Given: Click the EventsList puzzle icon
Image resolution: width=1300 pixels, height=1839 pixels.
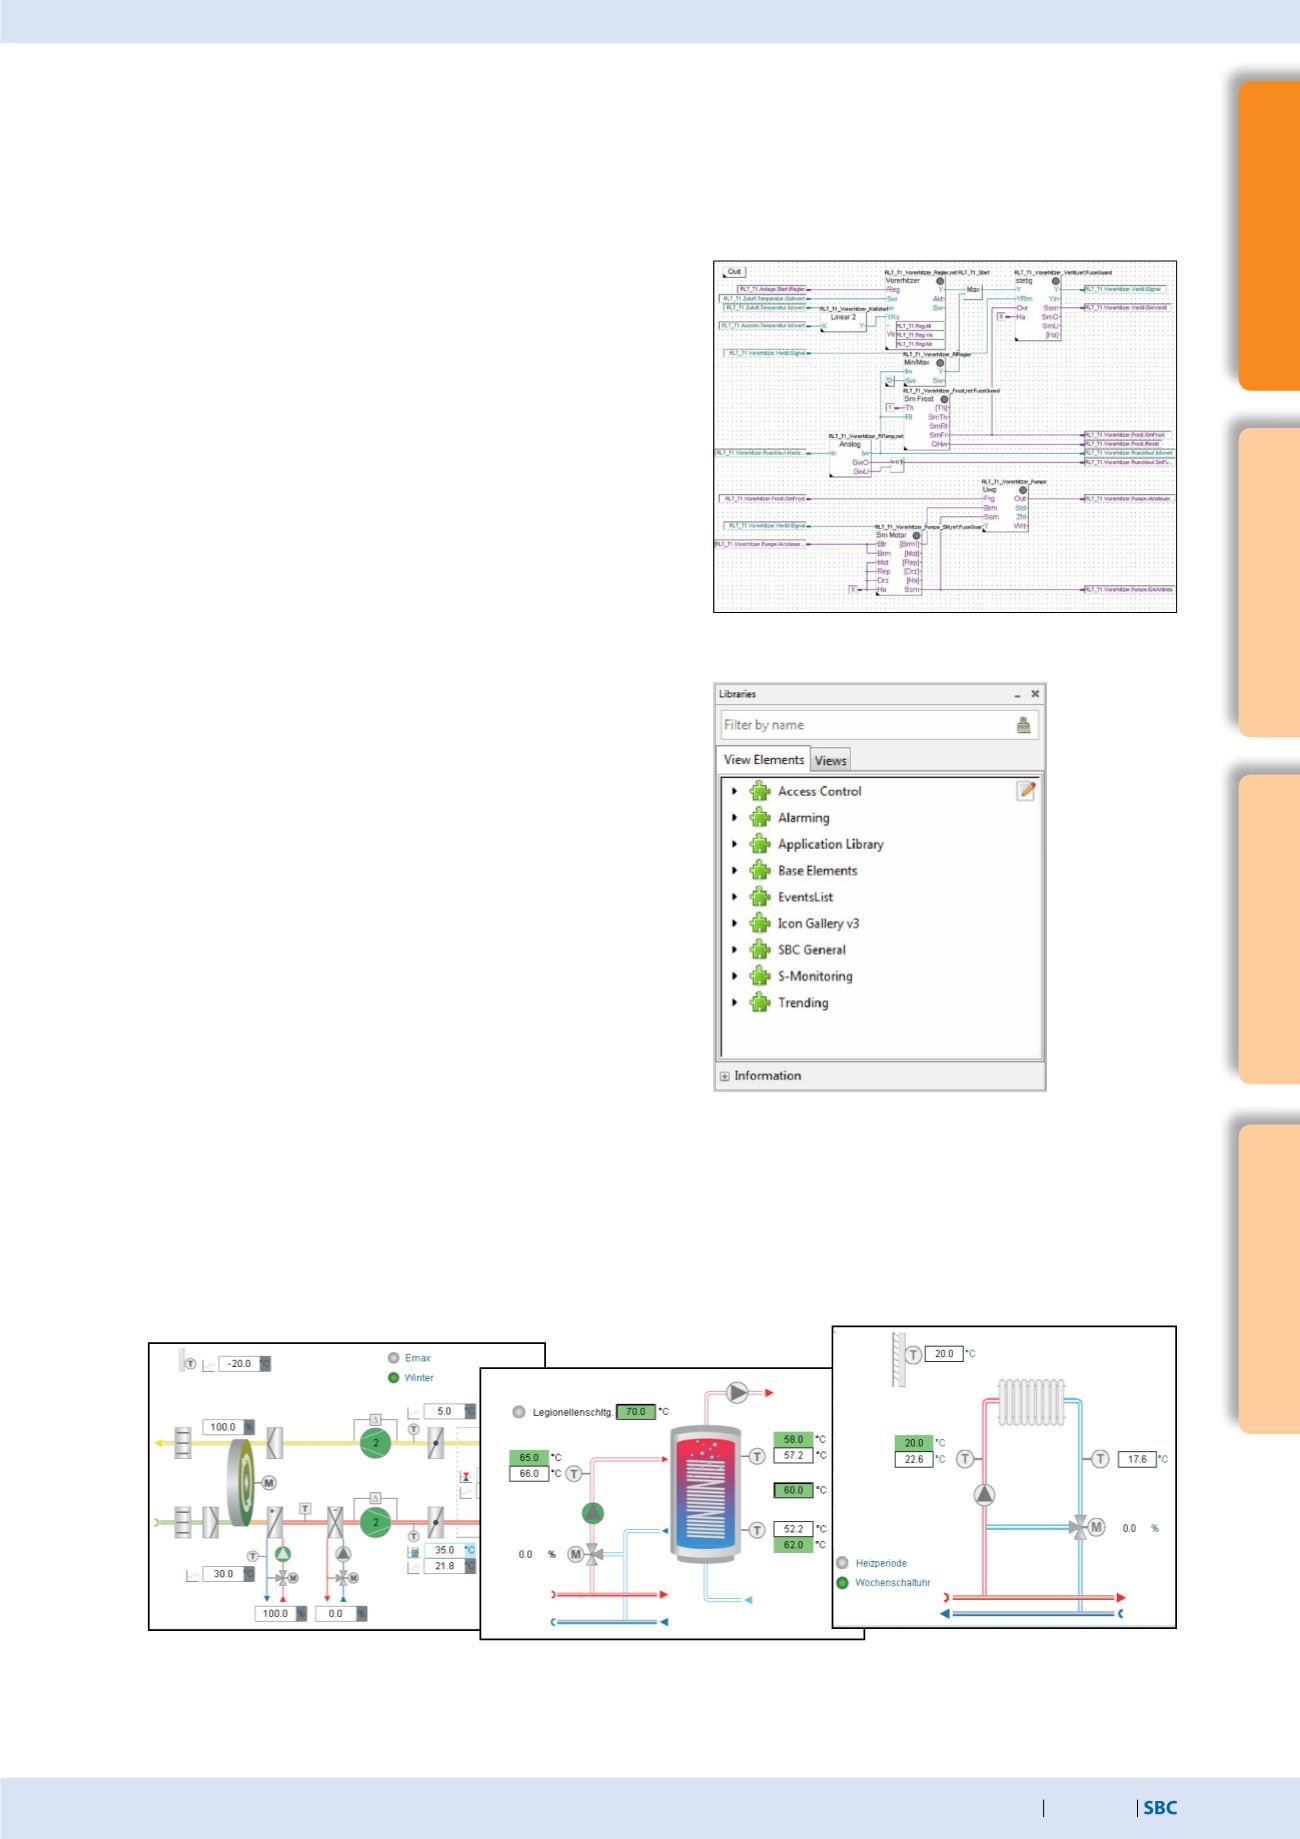Looking at the screenshot, I should point(760,897).
